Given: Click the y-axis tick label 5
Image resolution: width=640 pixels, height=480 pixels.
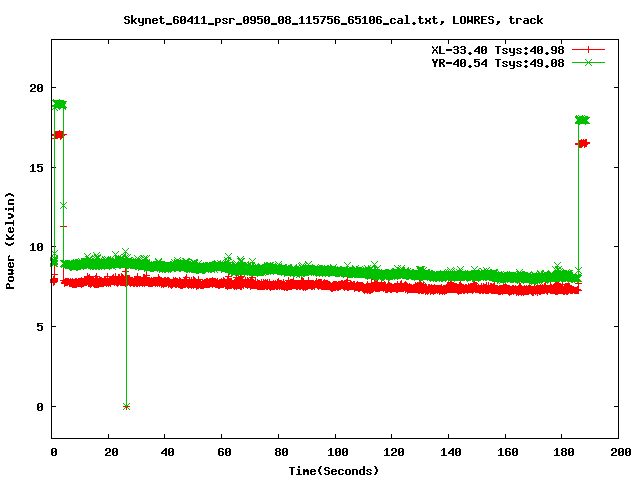Looking at the screenshot, I should [x=40, y=327].
